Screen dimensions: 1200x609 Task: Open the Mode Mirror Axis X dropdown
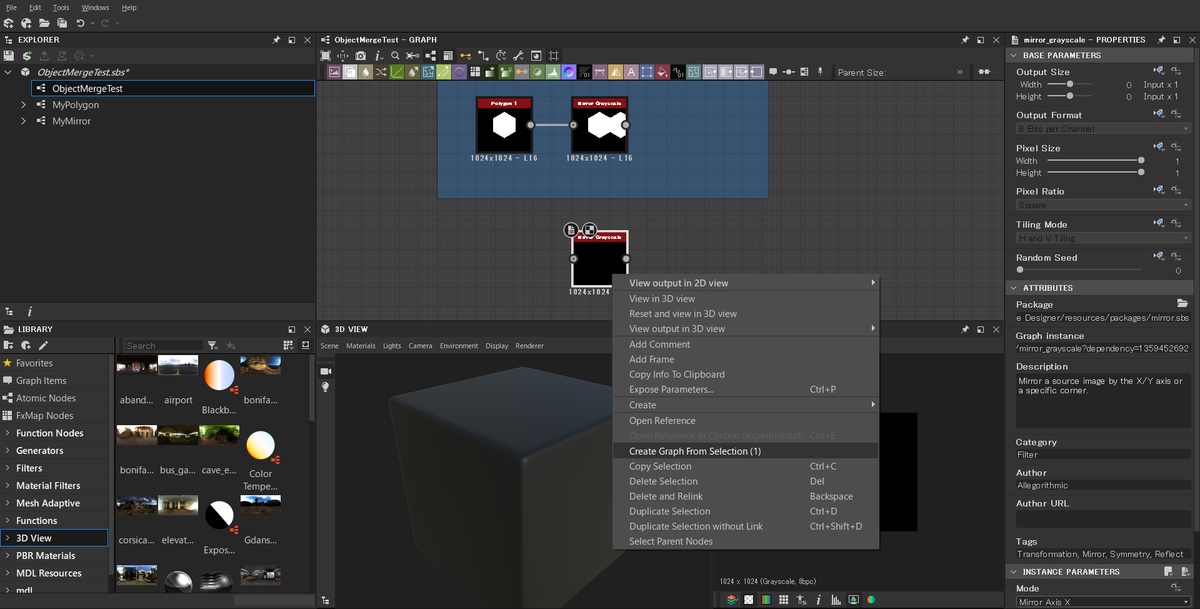point(1104,603)
